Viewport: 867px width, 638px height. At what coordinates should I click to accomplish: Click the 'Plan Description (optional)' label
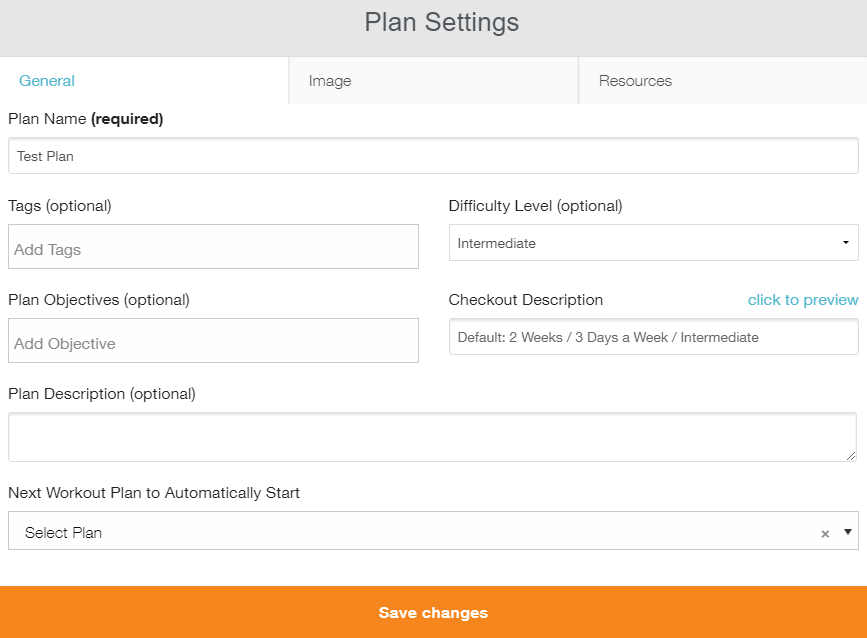[x=102, y=394]
